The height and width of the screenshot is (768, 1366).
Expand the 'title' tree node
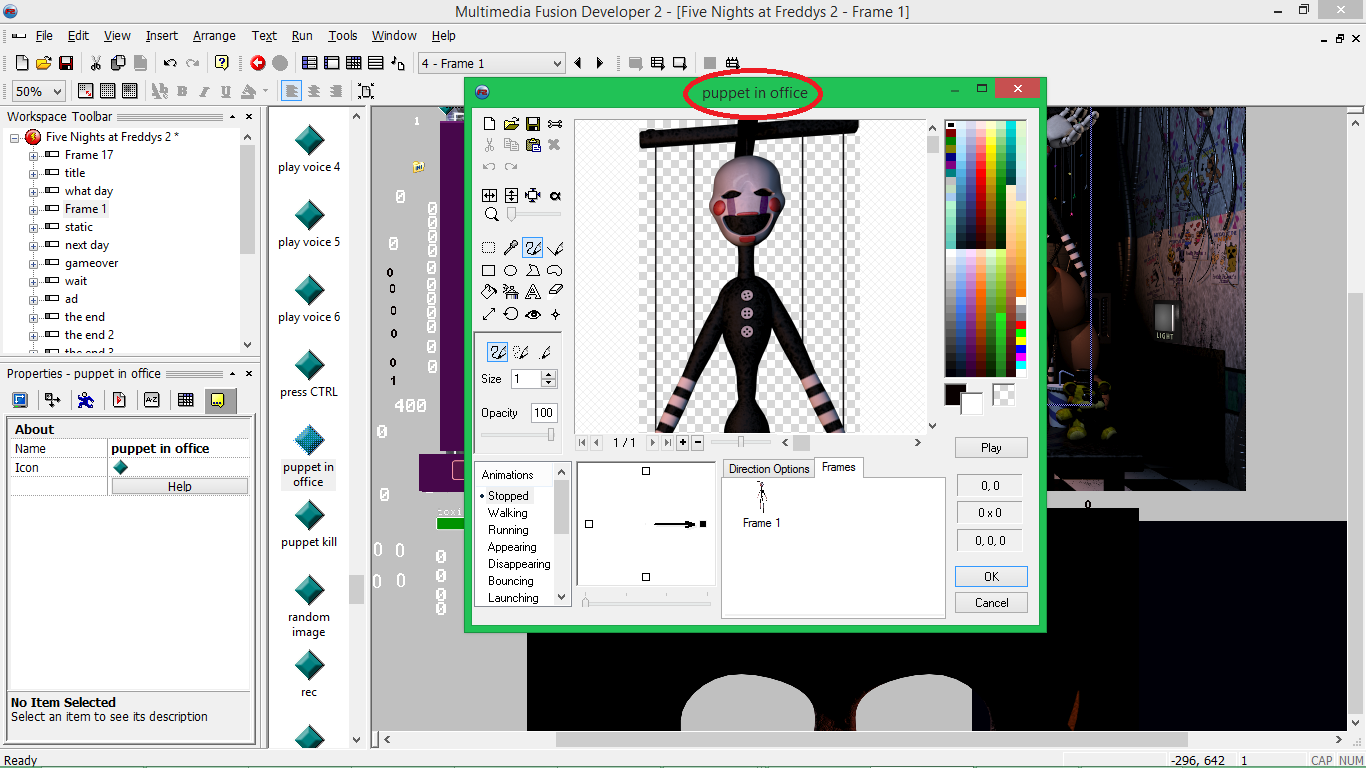33,173
